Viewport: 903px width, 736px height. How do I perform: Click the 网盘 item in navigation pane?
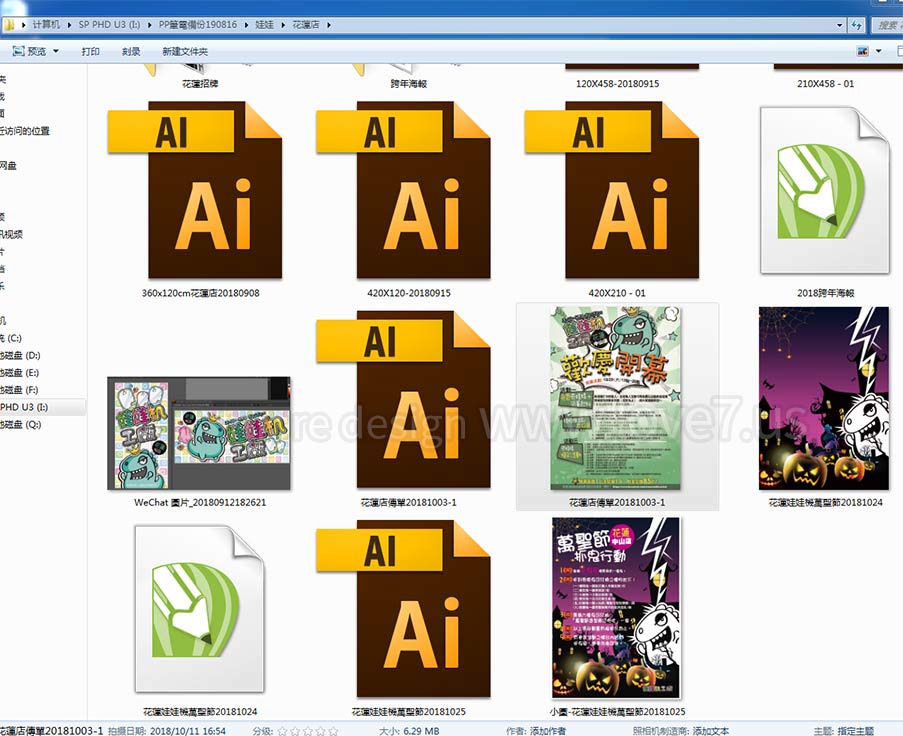click(9, 165)
